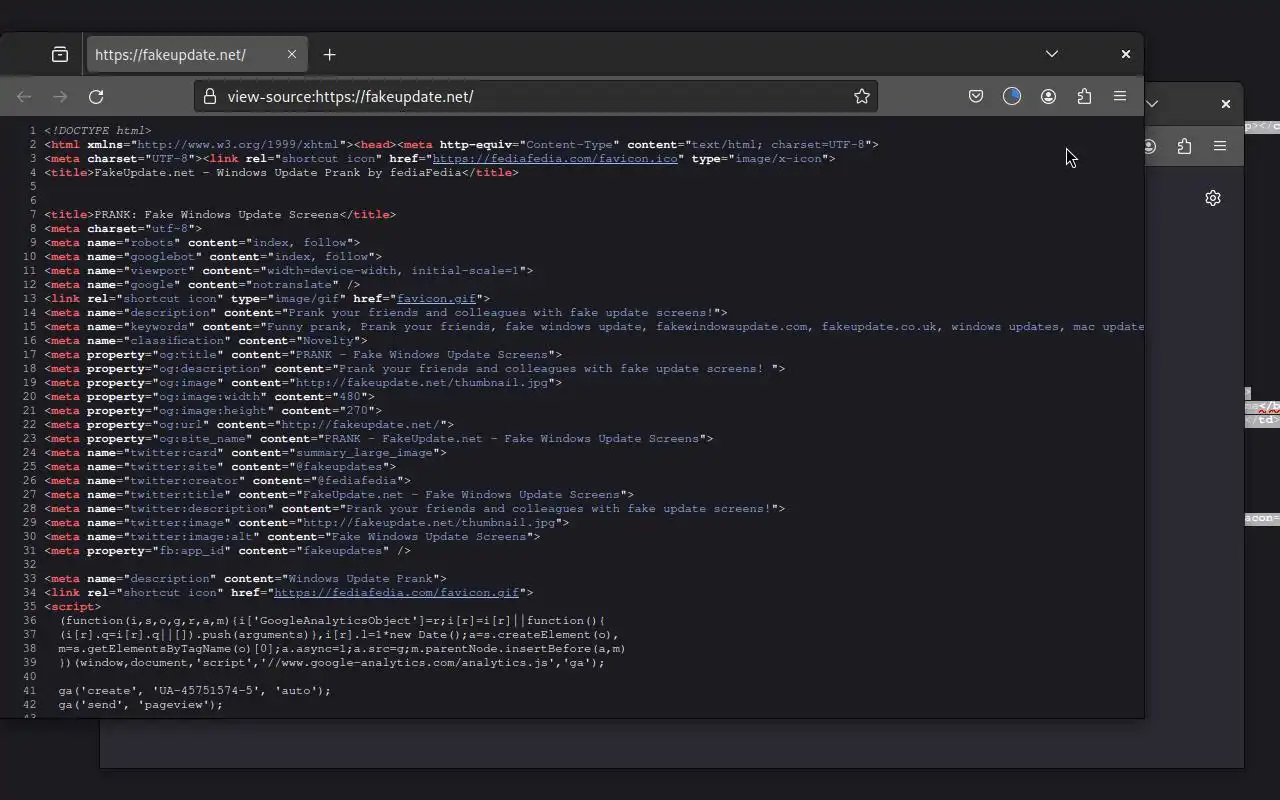Click the google-analytics.com/analytics.js text on line 39
The image size is (1280, 800).
[x=426, y=662]
